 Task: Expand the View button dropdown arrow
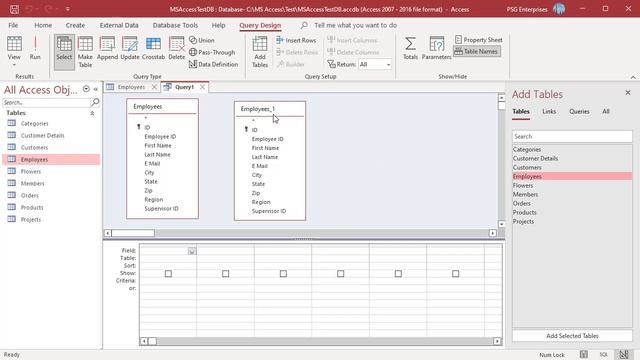[14, 65]
